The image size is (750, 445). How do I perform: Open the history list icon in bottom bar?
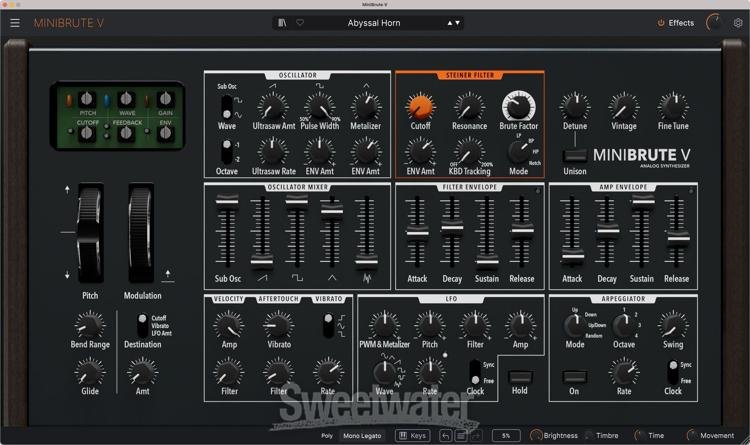coord(461,435)
